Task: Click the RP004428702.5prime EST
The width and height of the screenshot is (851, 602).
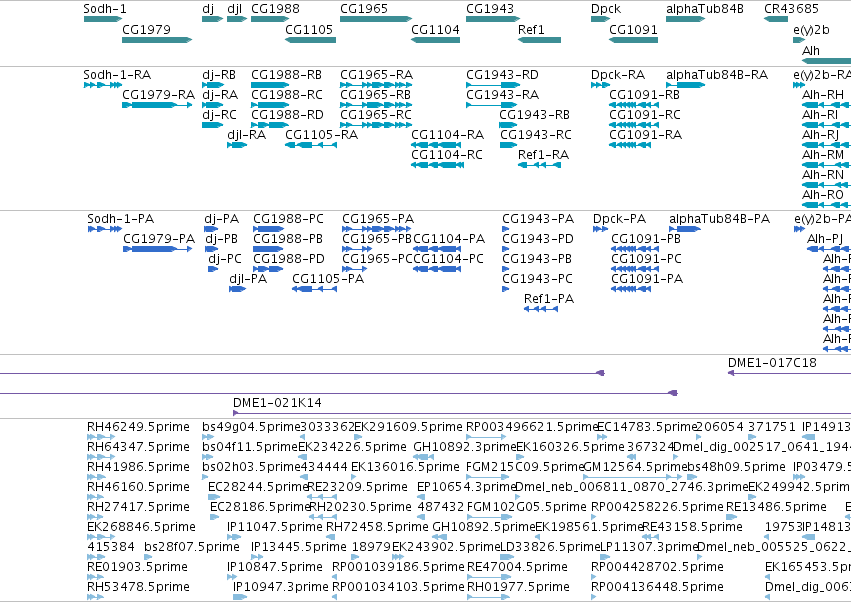Action: 594,576
